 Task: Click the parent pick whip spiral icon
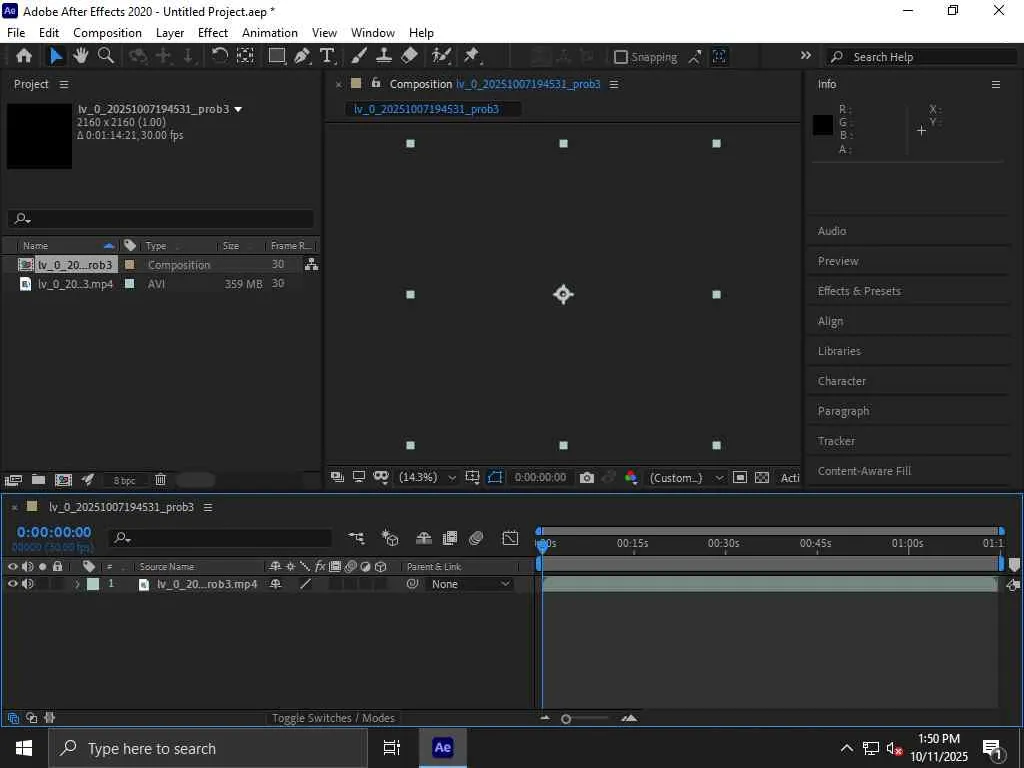[x=412, y=584]
